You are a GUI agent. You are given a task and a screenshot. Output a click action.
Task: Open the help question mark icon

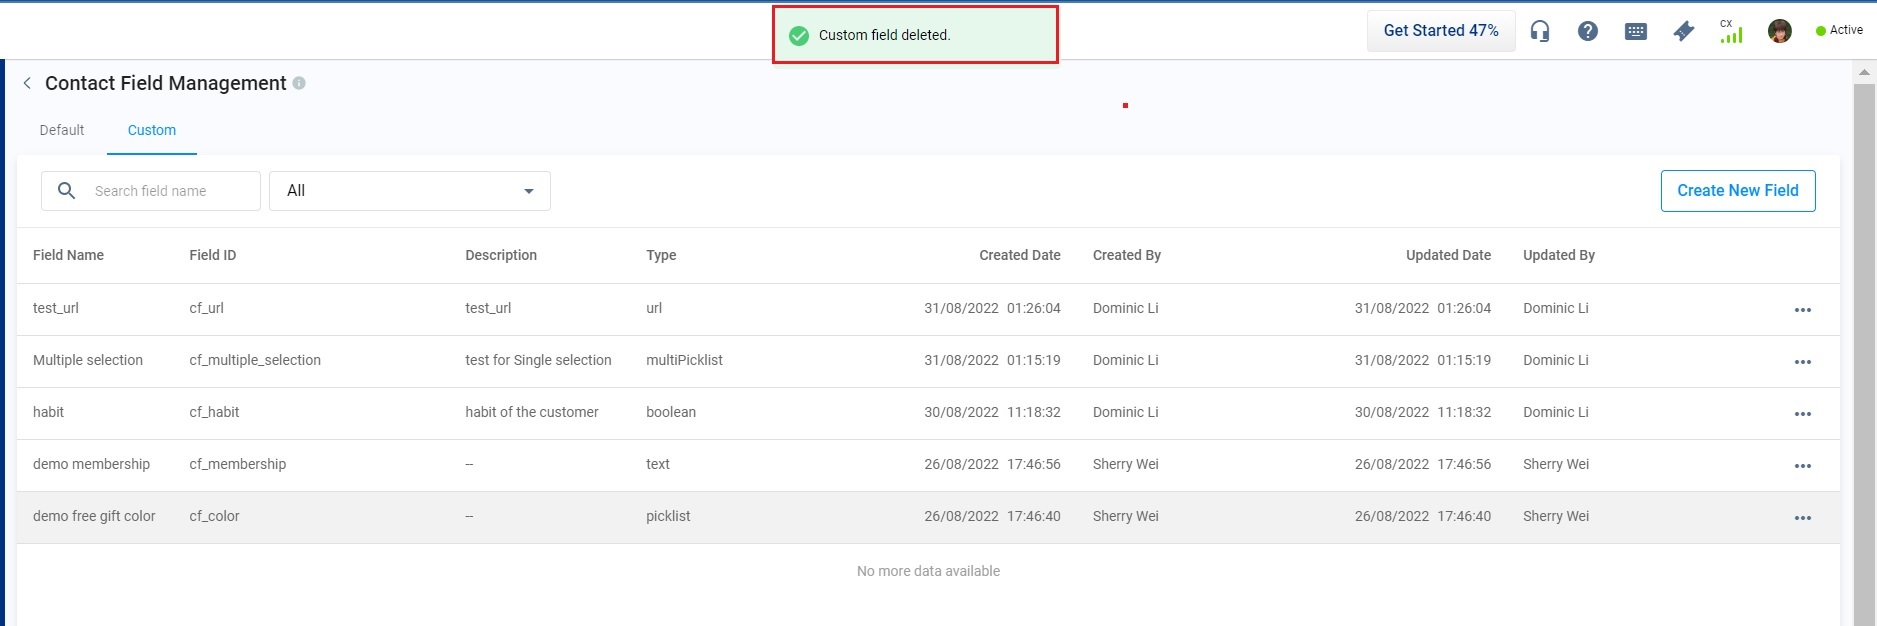(1588, 32)
